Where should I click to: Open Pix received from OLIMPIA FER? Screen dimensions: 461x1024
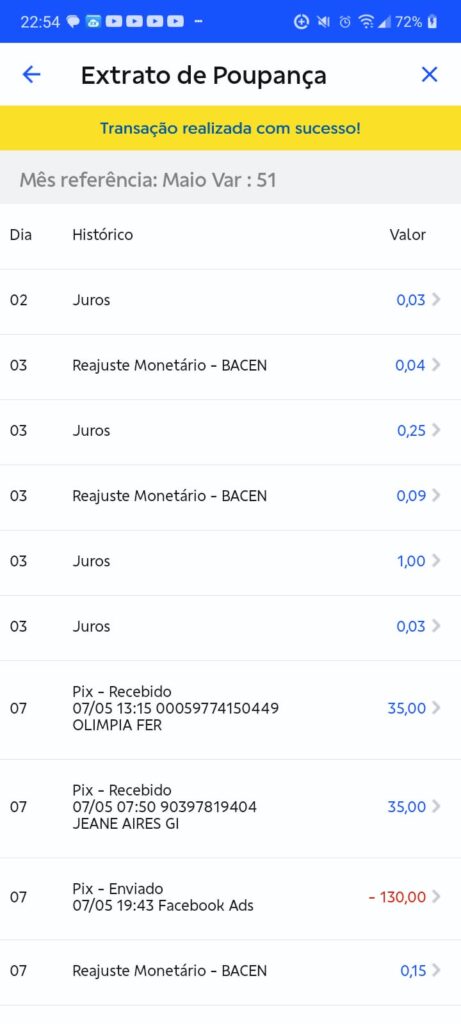click(230, 709)
